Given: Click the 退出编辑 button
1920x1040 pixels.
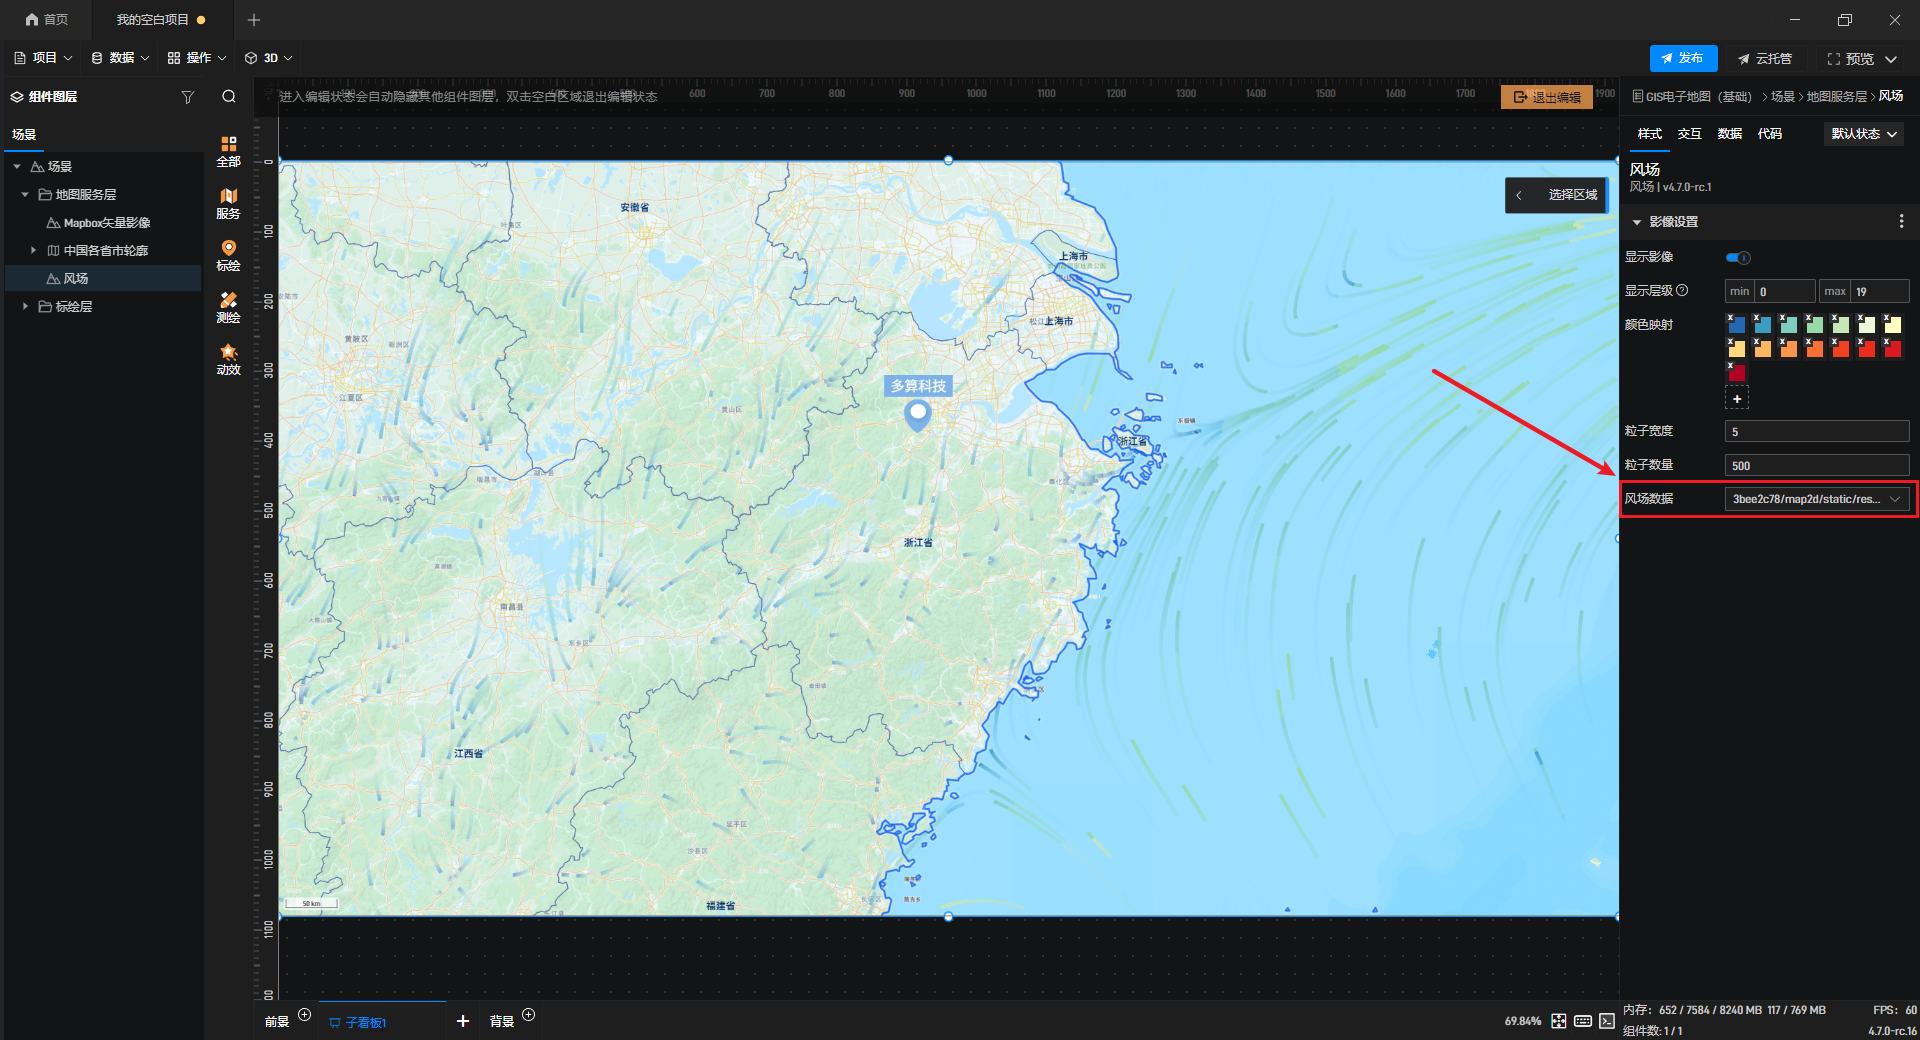Looking at the screenshot, I should pyautogui.click(x=1546, y=97).
